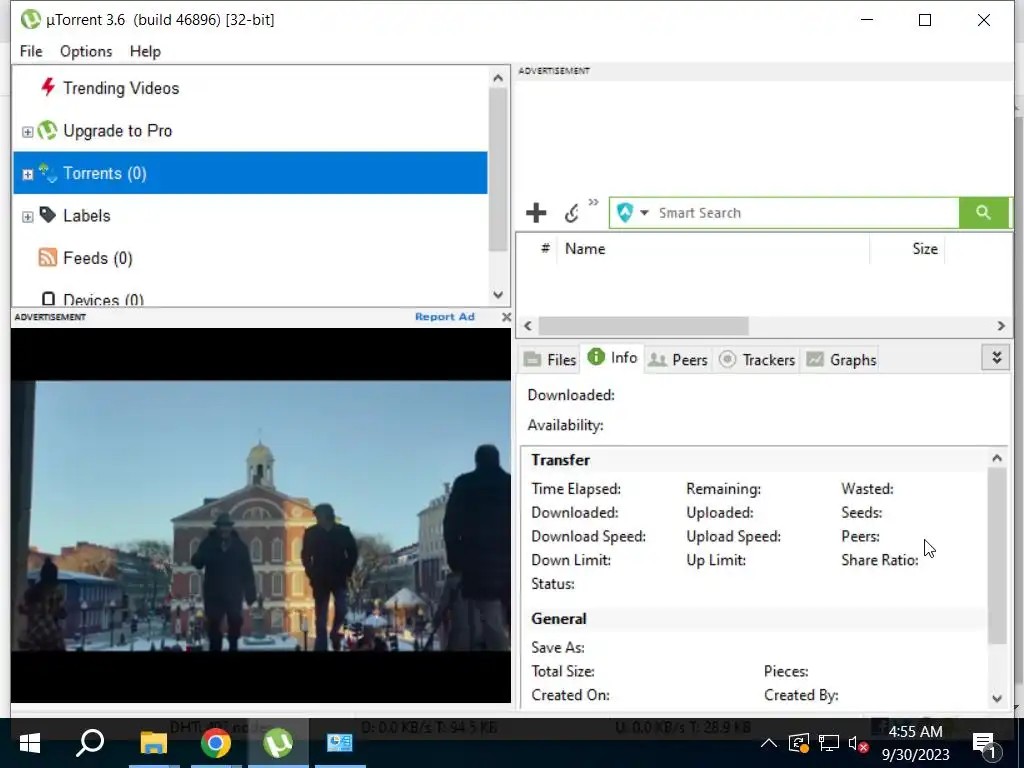
Task: Open the taskbar clock showing 4:55 AM
Action: point(915,743)
